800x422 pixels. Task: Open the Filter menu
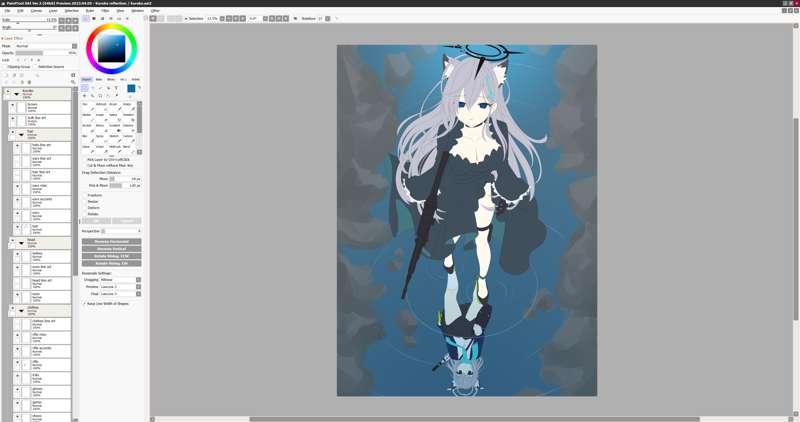pyautogui.click(x=105, y=10)
